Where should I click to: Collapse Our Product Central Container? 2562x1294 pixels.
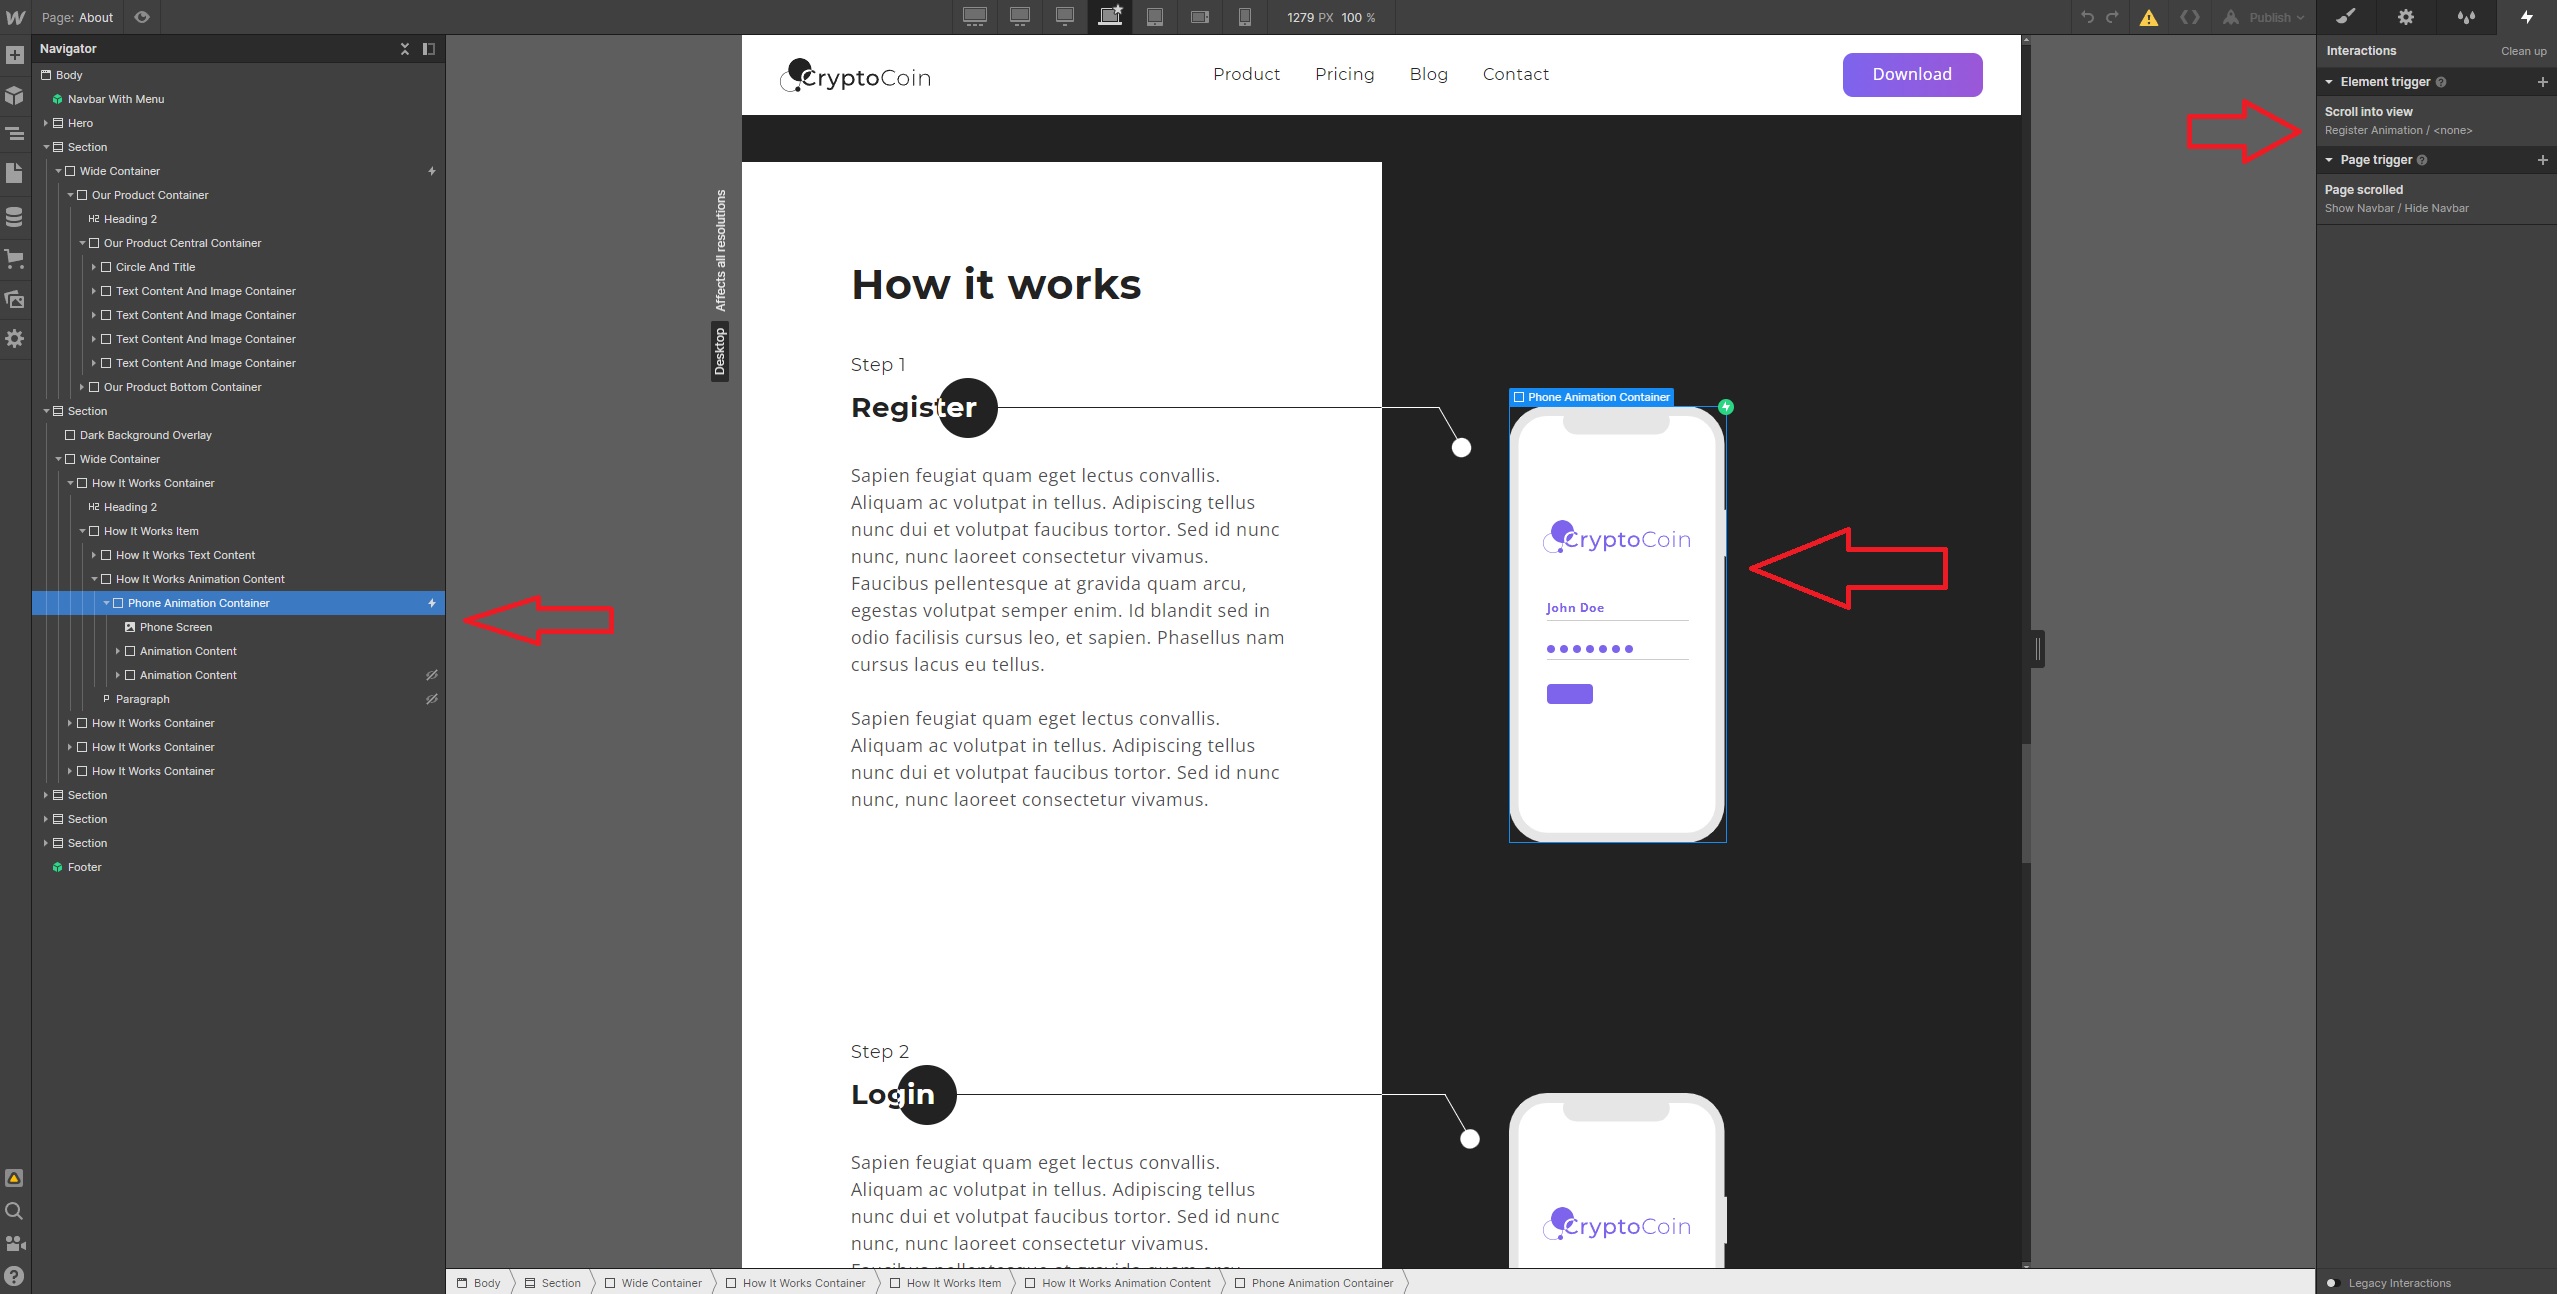point(82,243)
